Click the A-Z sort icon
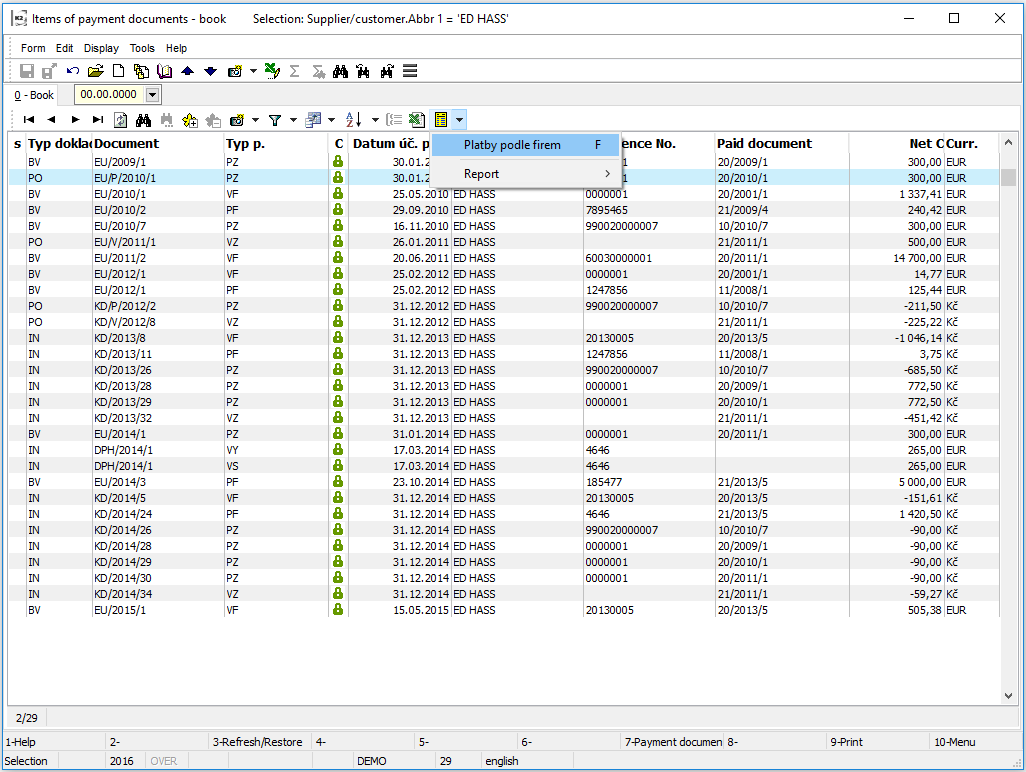The width and height of the screenshot is (1026, 772). 353,120
